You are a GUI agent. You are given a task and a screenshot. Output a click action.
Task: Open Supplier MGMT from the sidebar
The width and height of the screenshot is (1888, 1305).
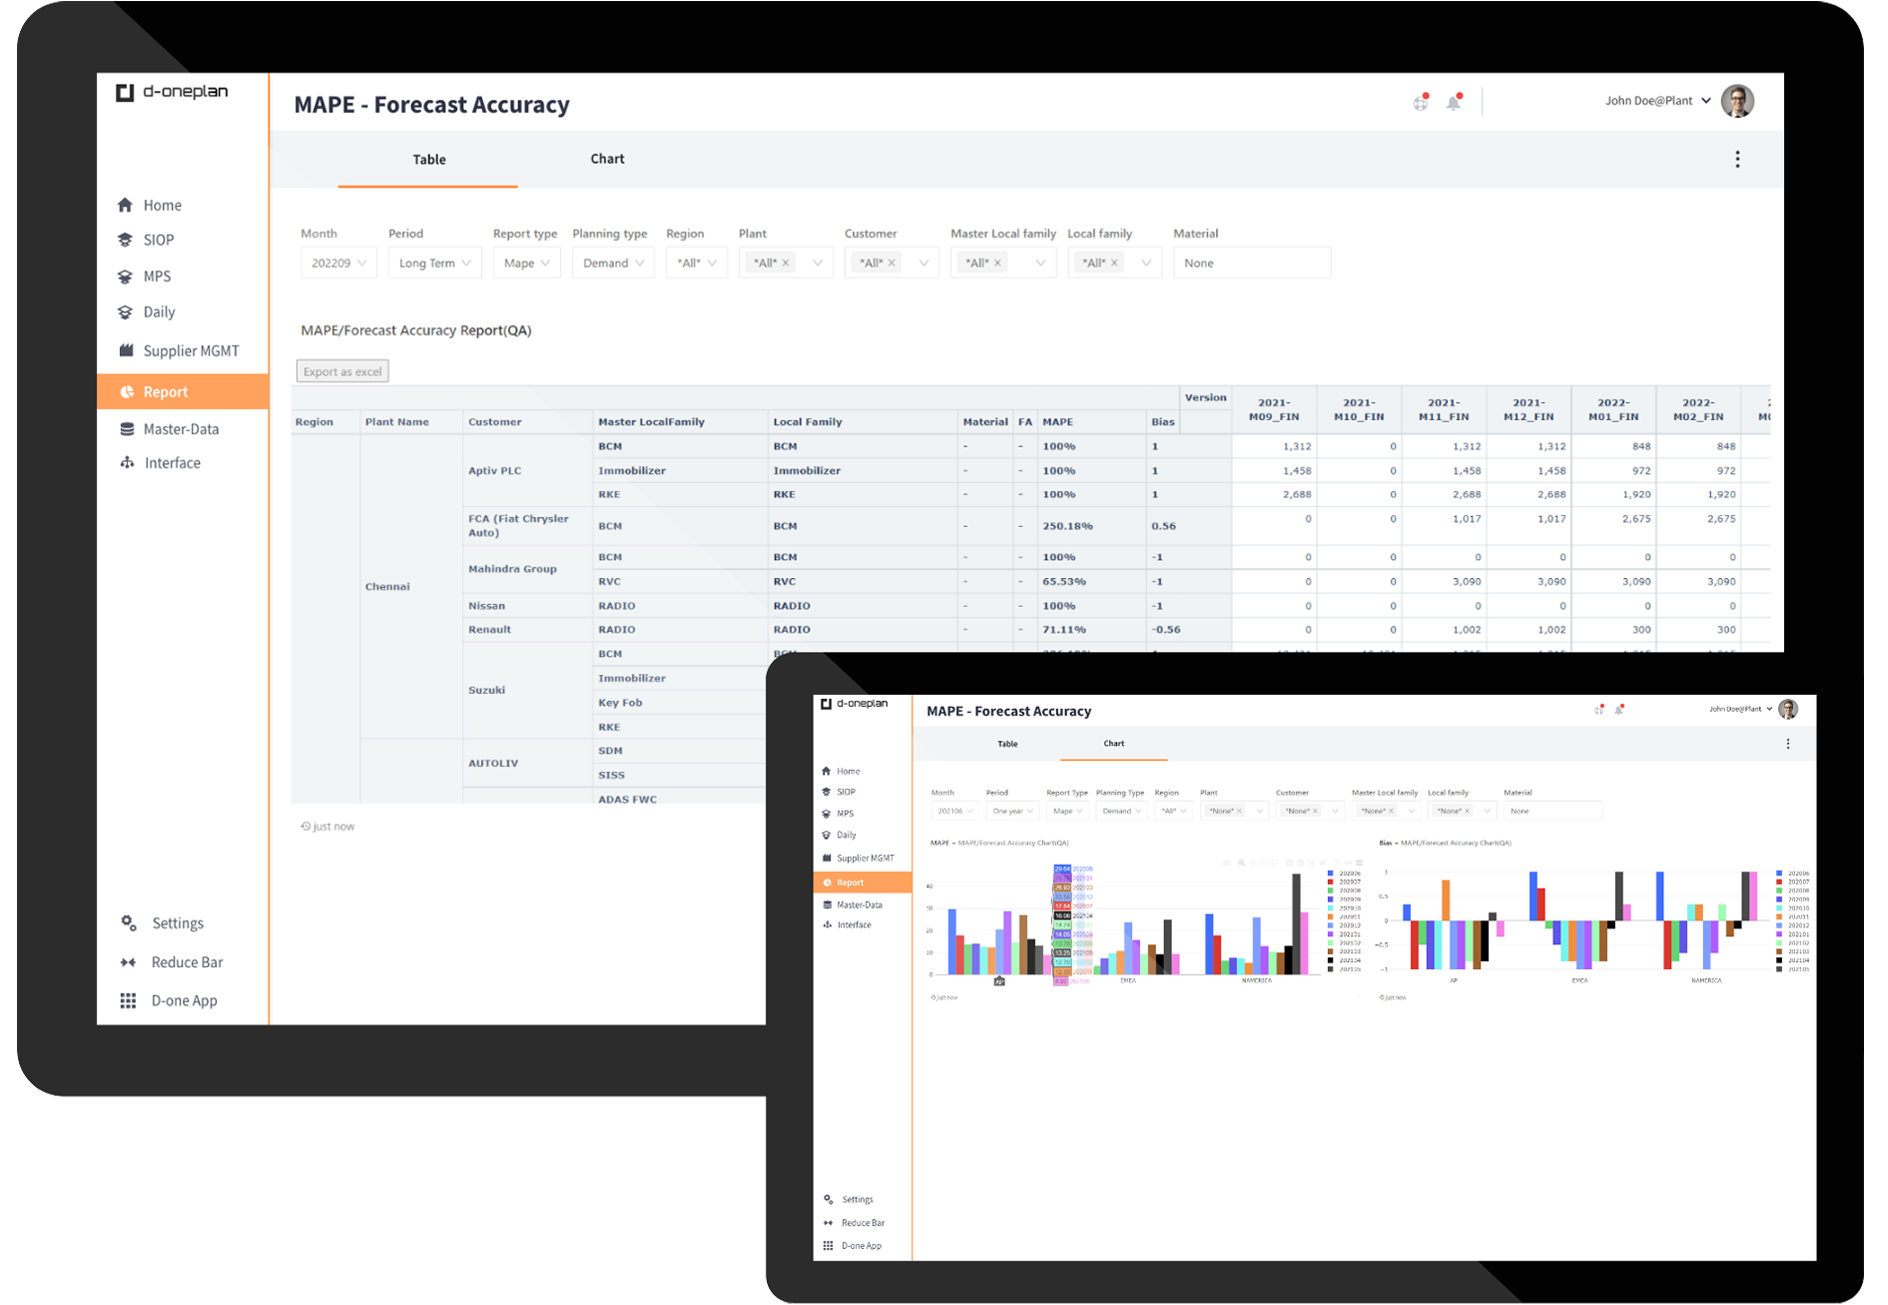(190, 350)
